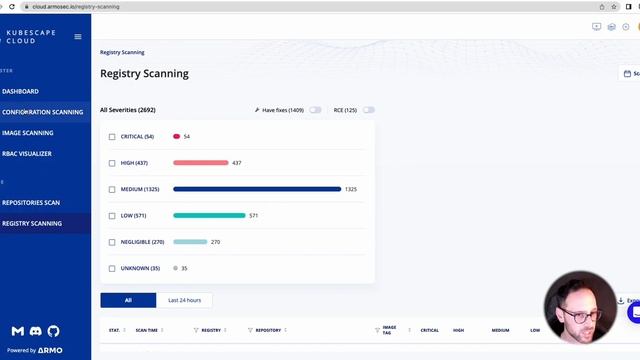The height and width of the screenshot is (360, 640).
Task: Click the hexagon box icon in header
Action: pos(611,27)
